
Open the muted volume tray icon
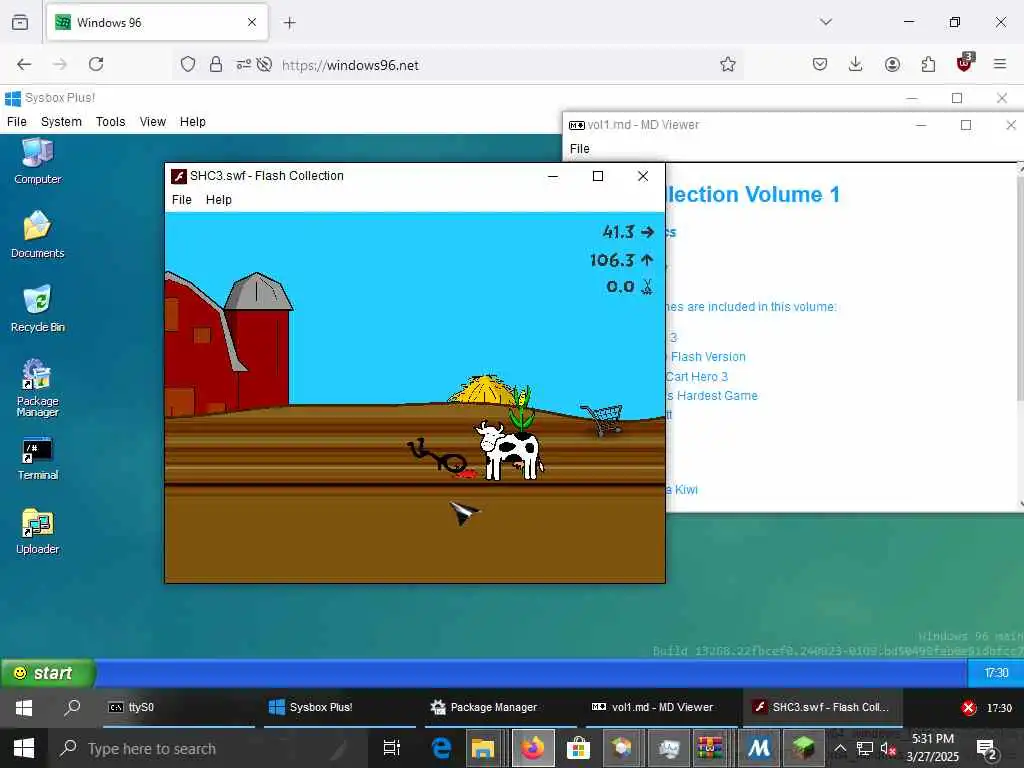[888, 748]
